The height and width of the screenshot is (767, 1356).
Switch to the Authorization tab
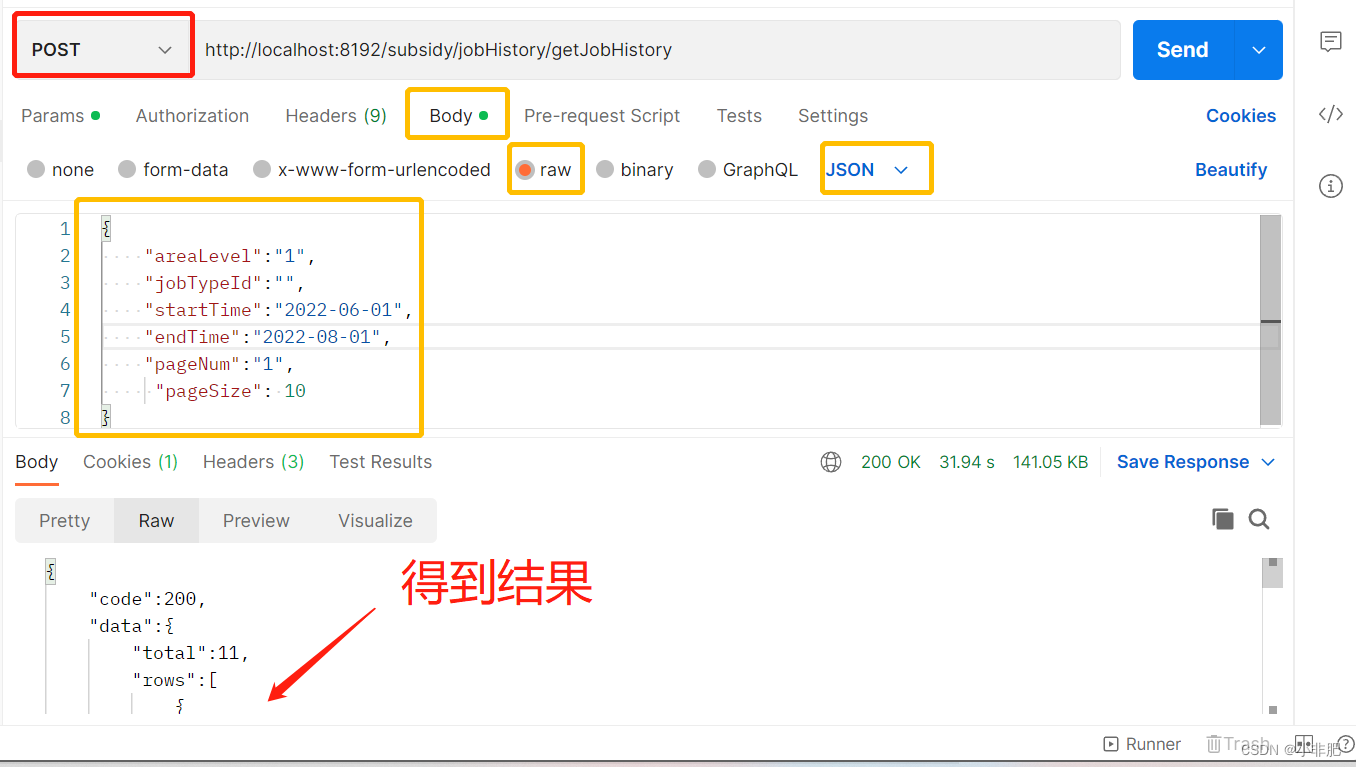(x=192, y=116)
